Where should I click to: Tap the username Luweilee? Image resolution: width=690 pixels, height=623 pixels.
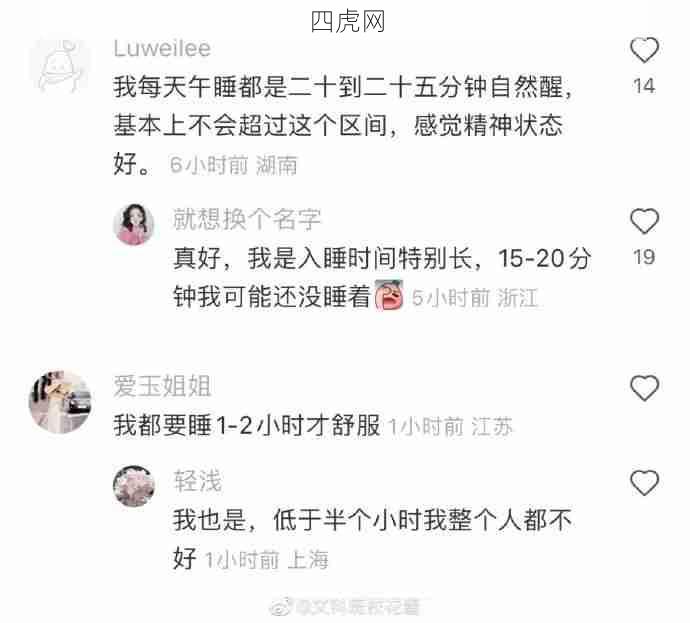point(162,48)
